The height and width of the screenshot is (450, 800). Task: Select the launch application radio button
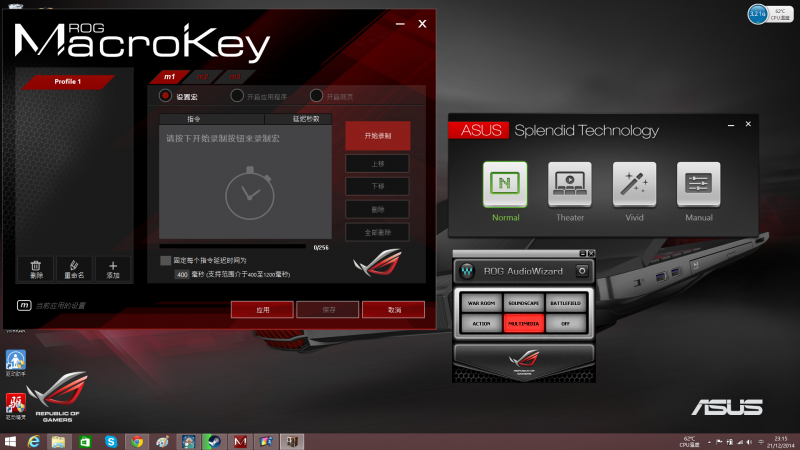237,96
